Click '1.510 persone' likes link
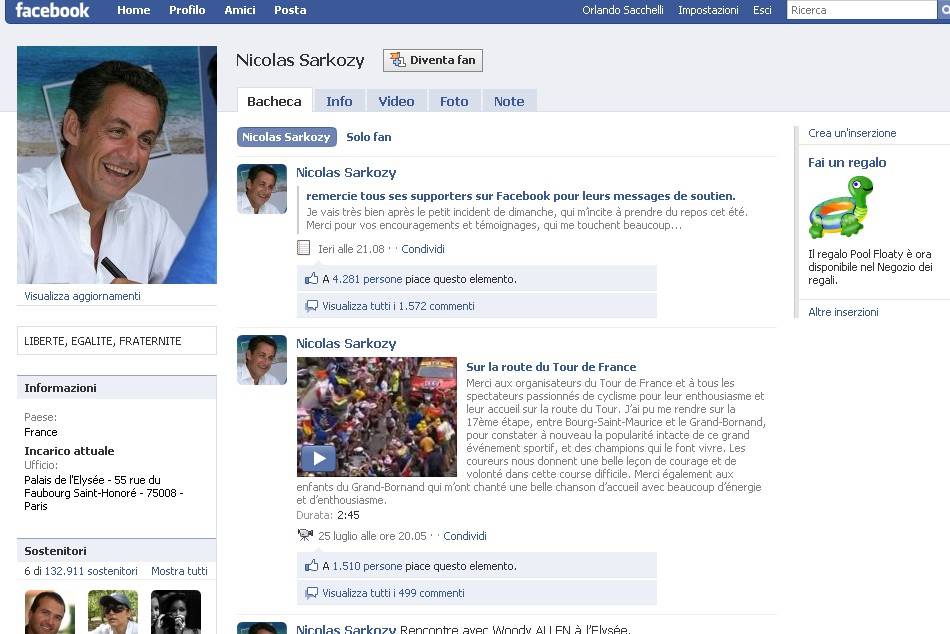 [x=367, y=566]
